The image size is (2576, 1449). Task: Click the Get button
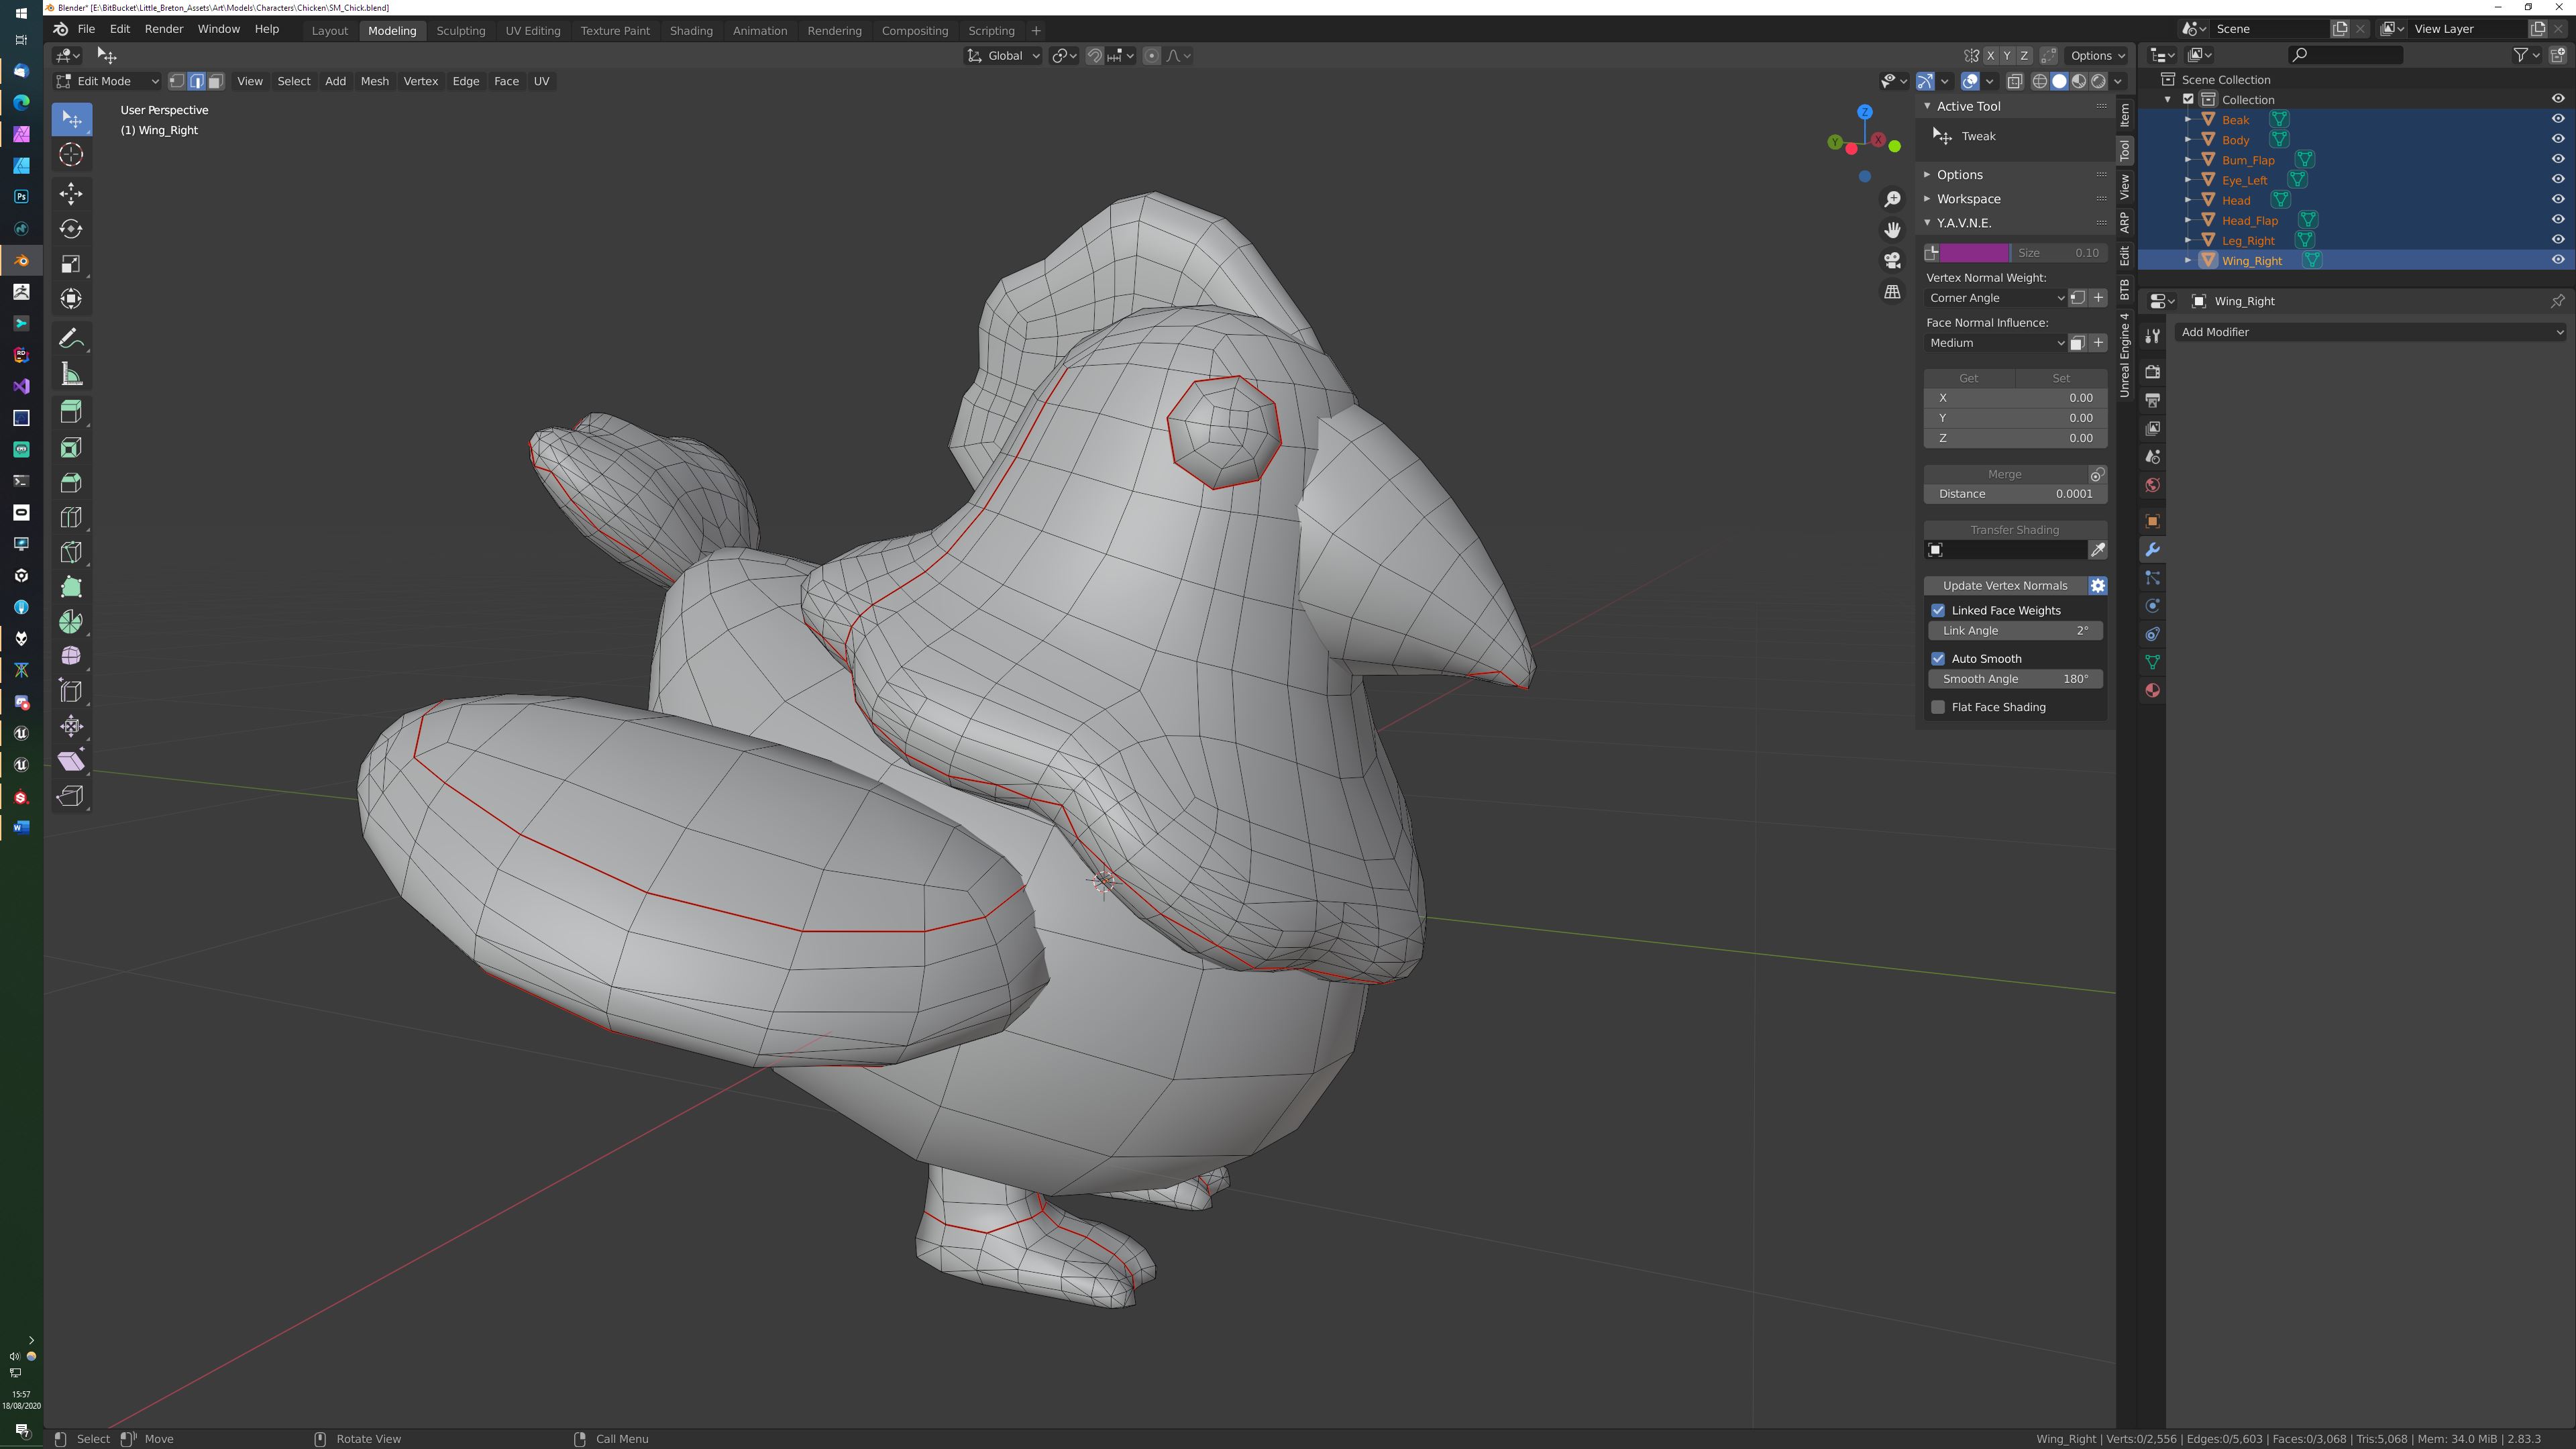pyautogui.click(x=1968, y=378)
